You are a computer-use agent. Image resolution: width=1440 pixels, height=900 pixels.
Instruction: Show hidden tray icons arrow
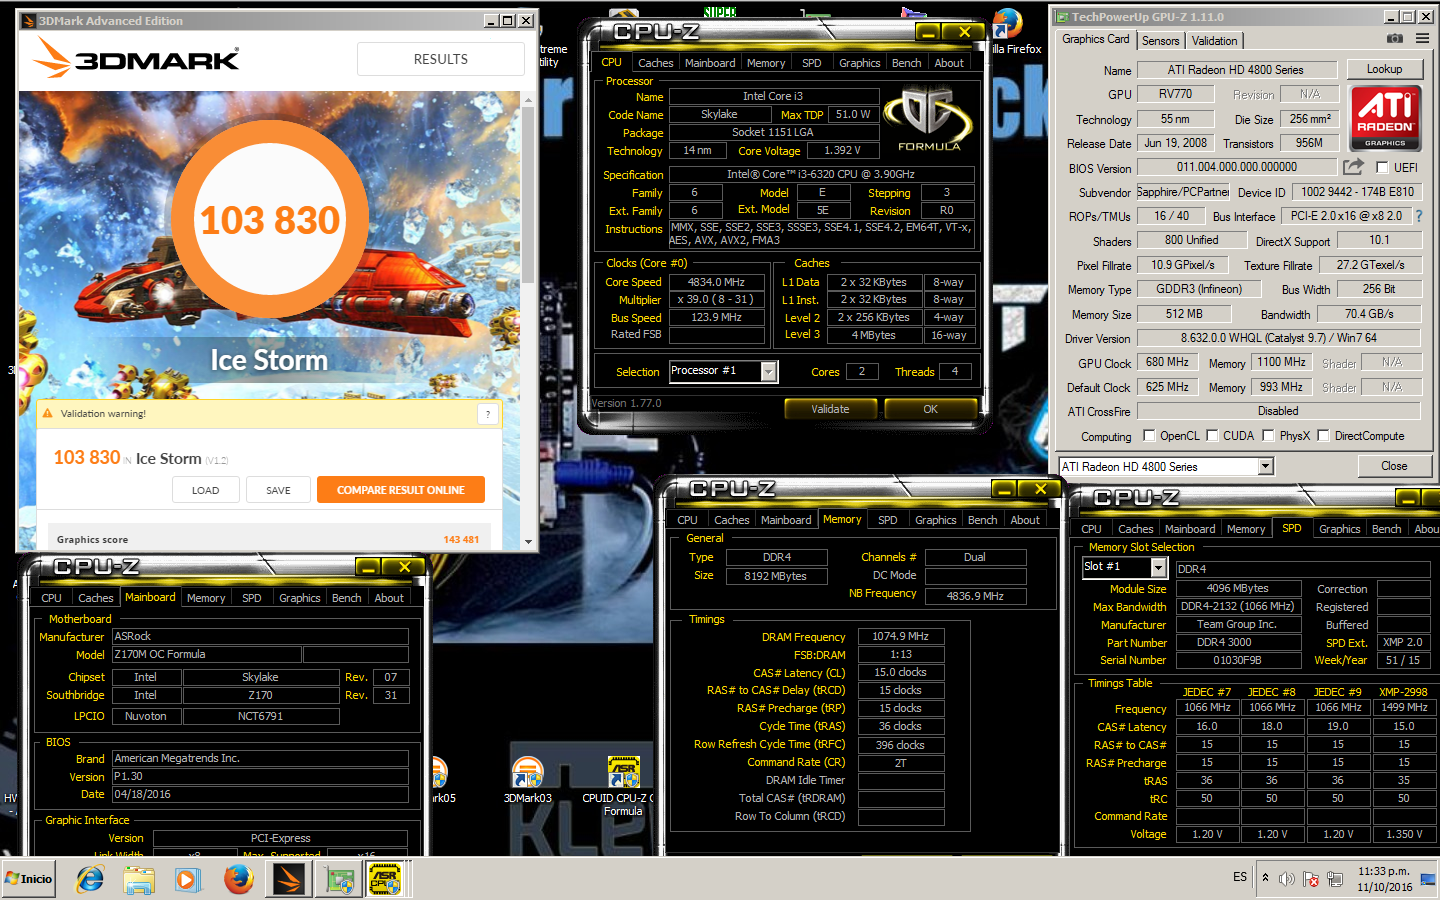click(x=1265, y=878)
